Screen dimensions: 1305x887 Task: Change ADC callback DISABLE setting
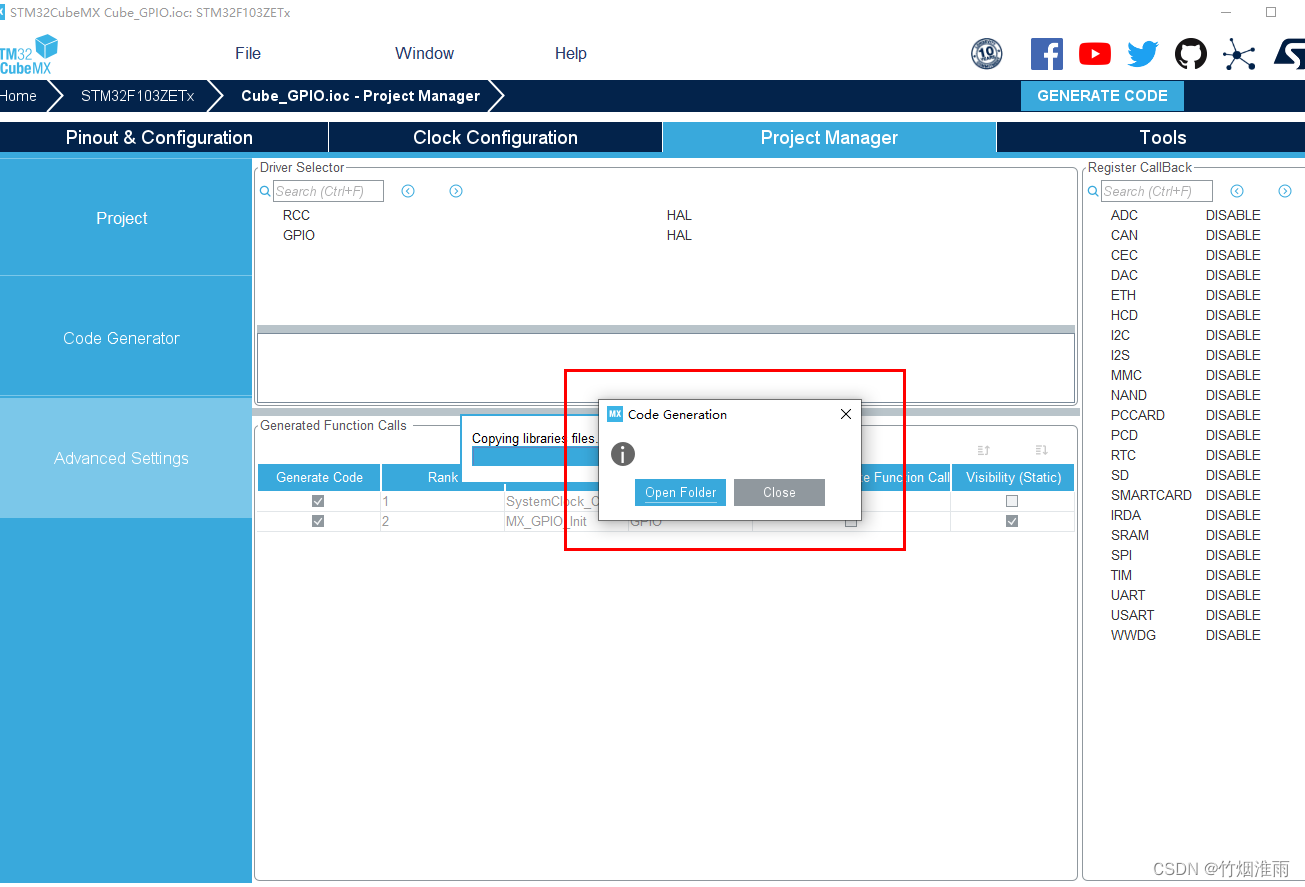point(1233,215)
